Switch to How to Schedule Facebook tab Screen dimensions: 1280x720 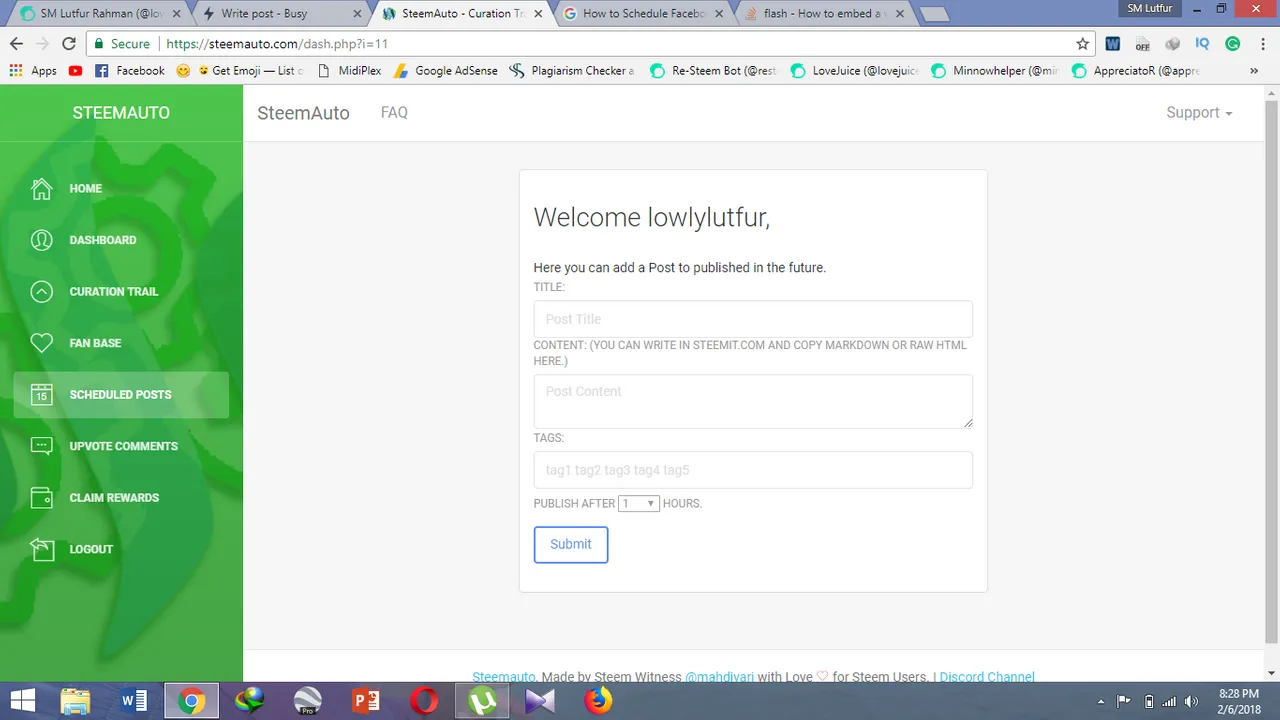(x=644, y=14)
